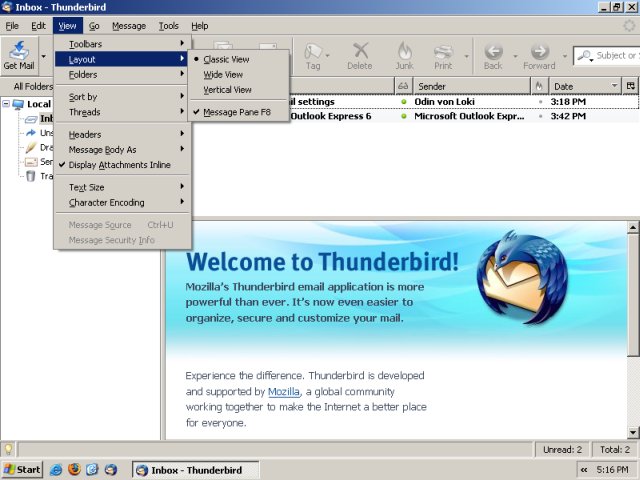Click the search magnifier icon

585,56
